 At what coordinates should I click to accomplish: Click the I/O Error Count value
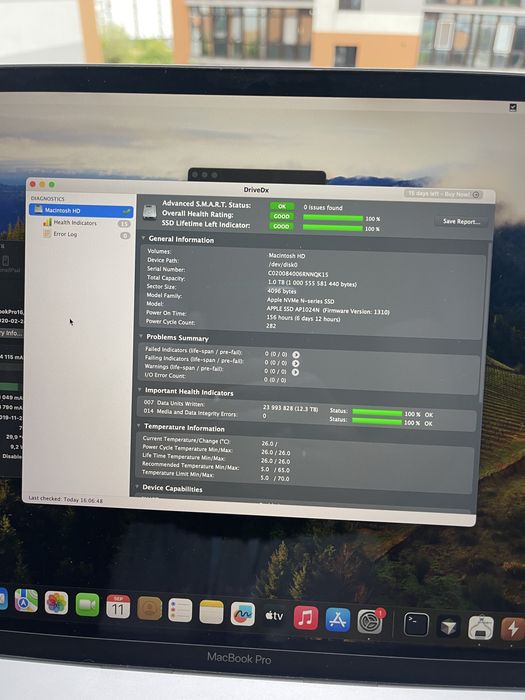point(275,380)
